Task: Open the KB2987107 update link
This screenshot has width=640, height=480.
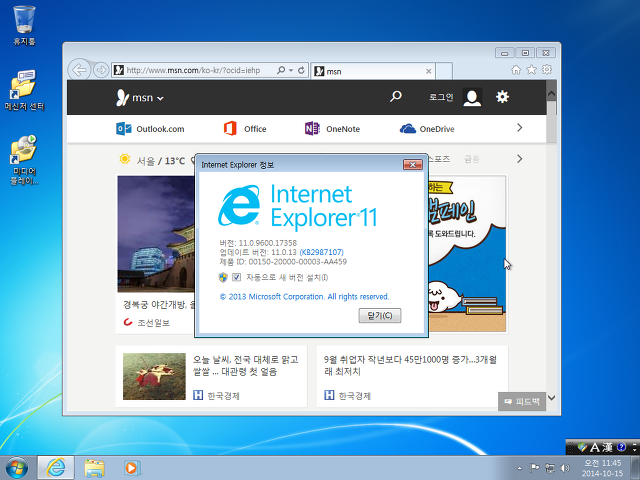Action: (x=322, y=252)
